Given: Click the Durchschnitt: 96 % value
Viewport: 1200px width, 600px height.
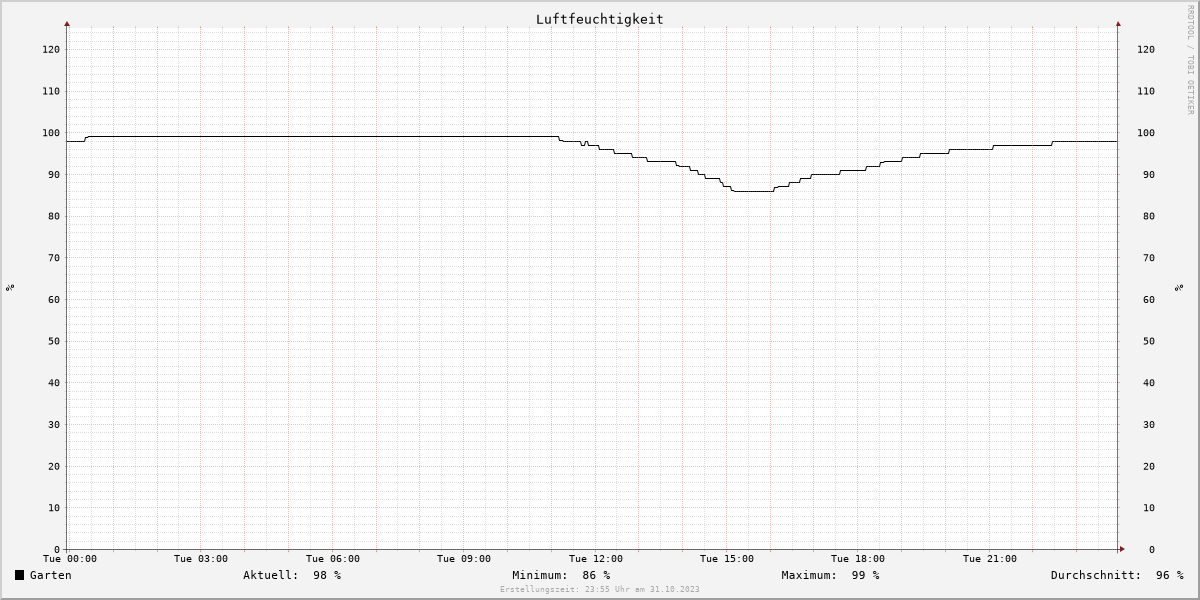Looking at the screenshot, I should pos(1117,575).
